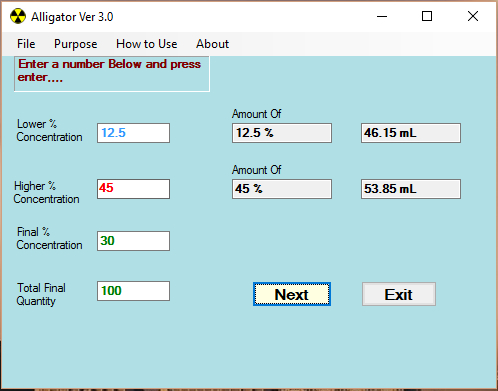Open the File menu
Screen dimensions: 498x391
tap(26, 44)
